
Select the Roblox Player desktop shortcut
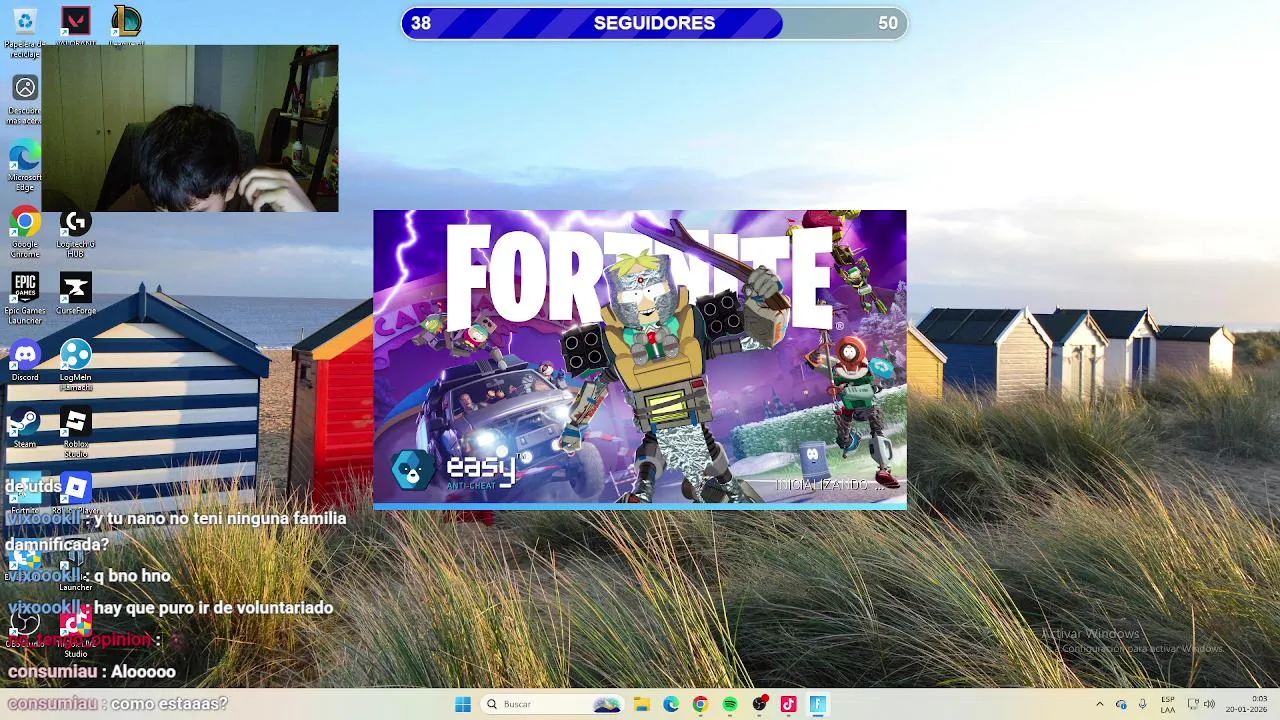[x=76, y=493]
